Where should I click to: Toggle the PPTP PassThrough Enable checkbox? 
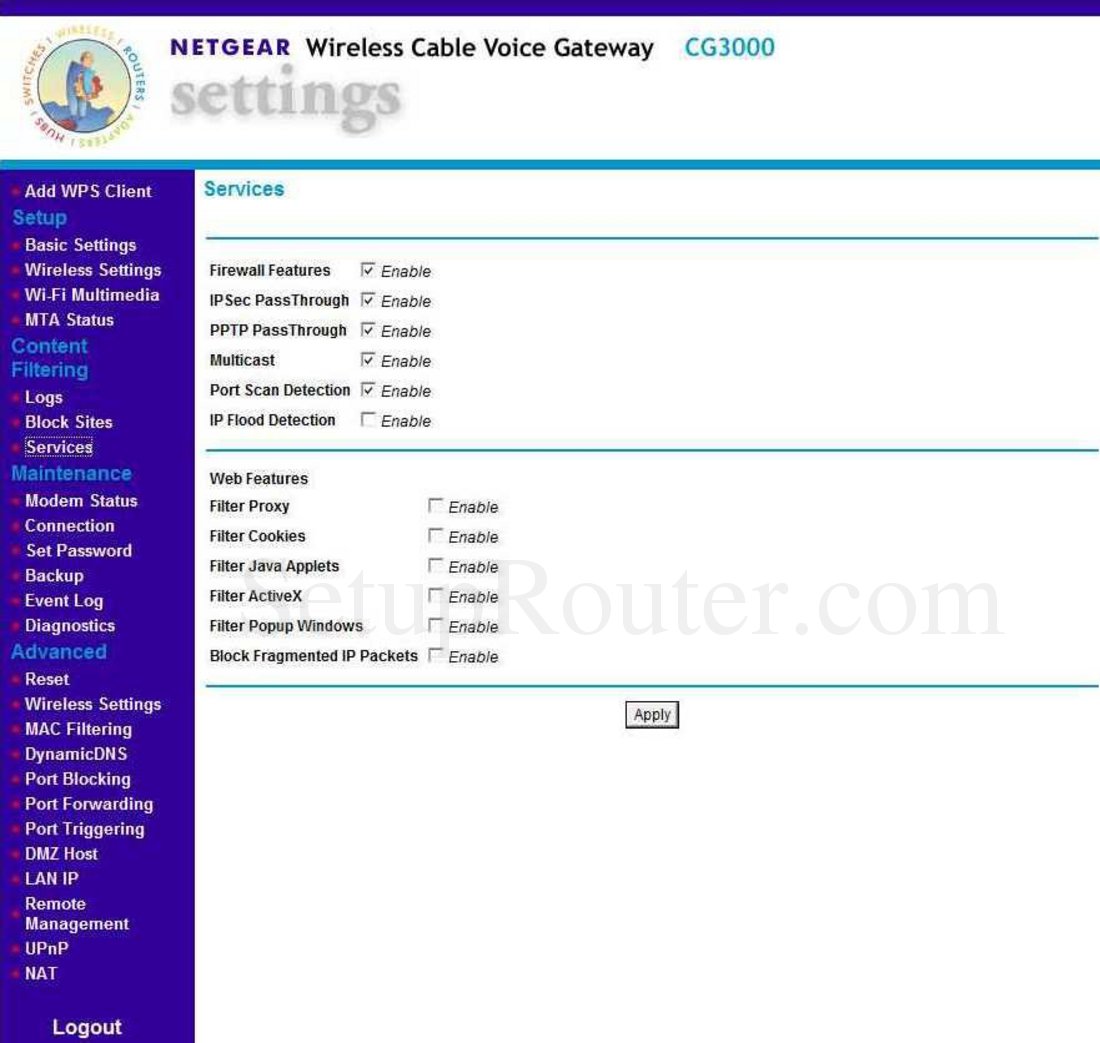[368, 330]
